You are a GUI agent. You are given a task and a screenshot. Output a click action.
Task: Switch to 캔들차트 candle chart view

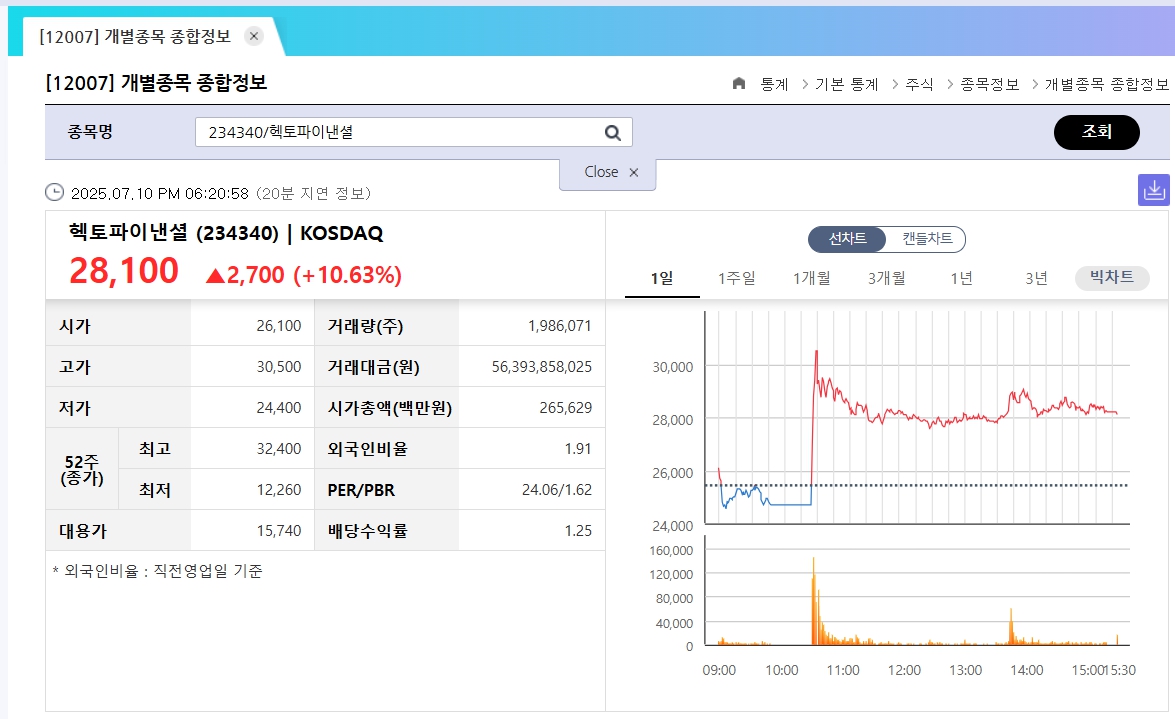tap(927, 238)
